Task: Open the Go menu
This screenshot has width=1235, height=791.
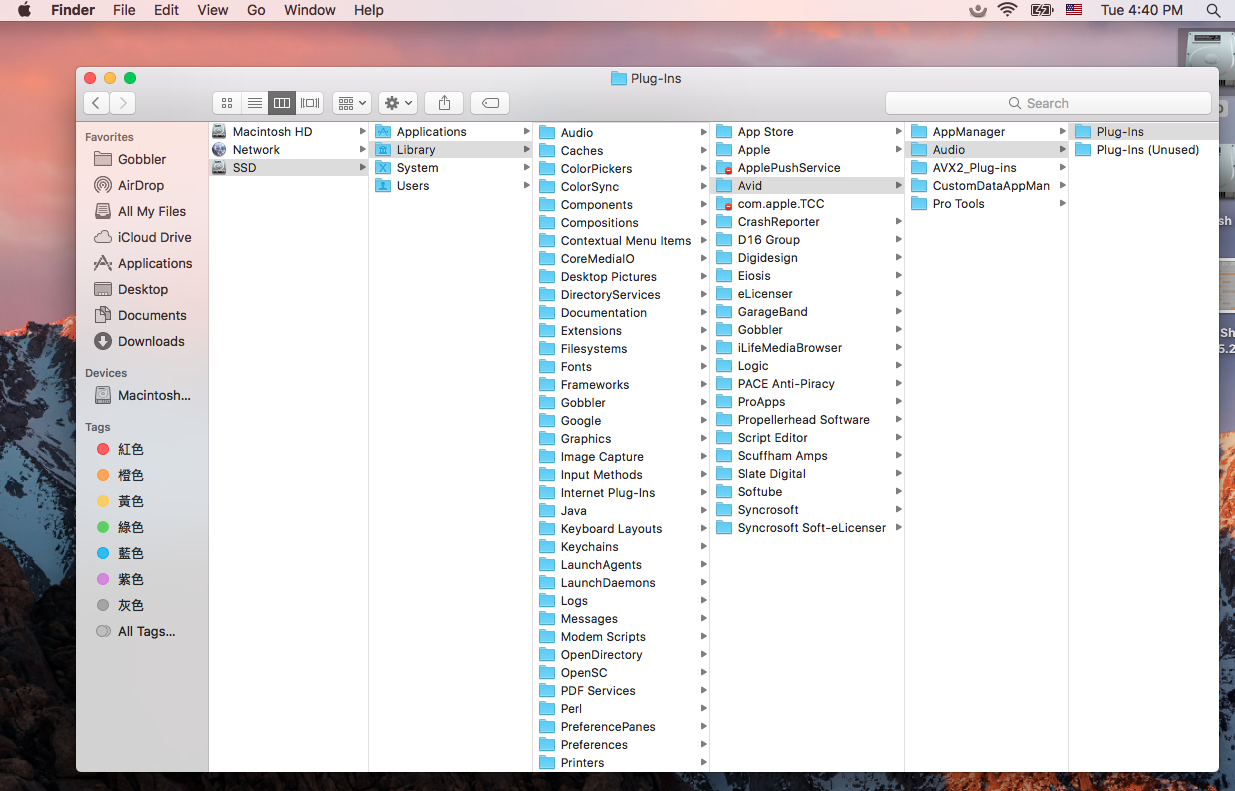Action: [x=256, y=10]
